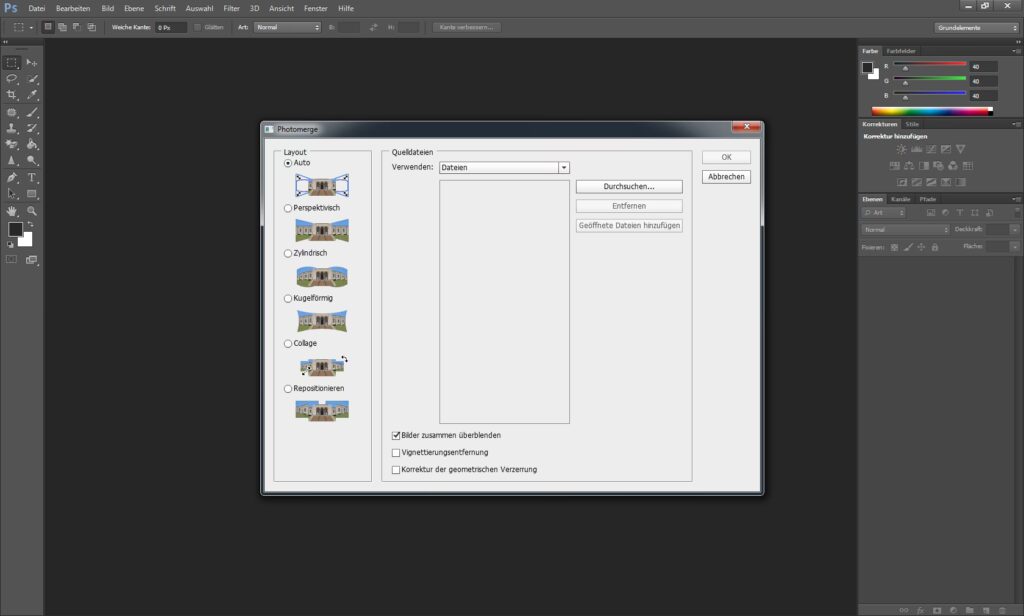Select the Lasso tool

tap(13, 78)
